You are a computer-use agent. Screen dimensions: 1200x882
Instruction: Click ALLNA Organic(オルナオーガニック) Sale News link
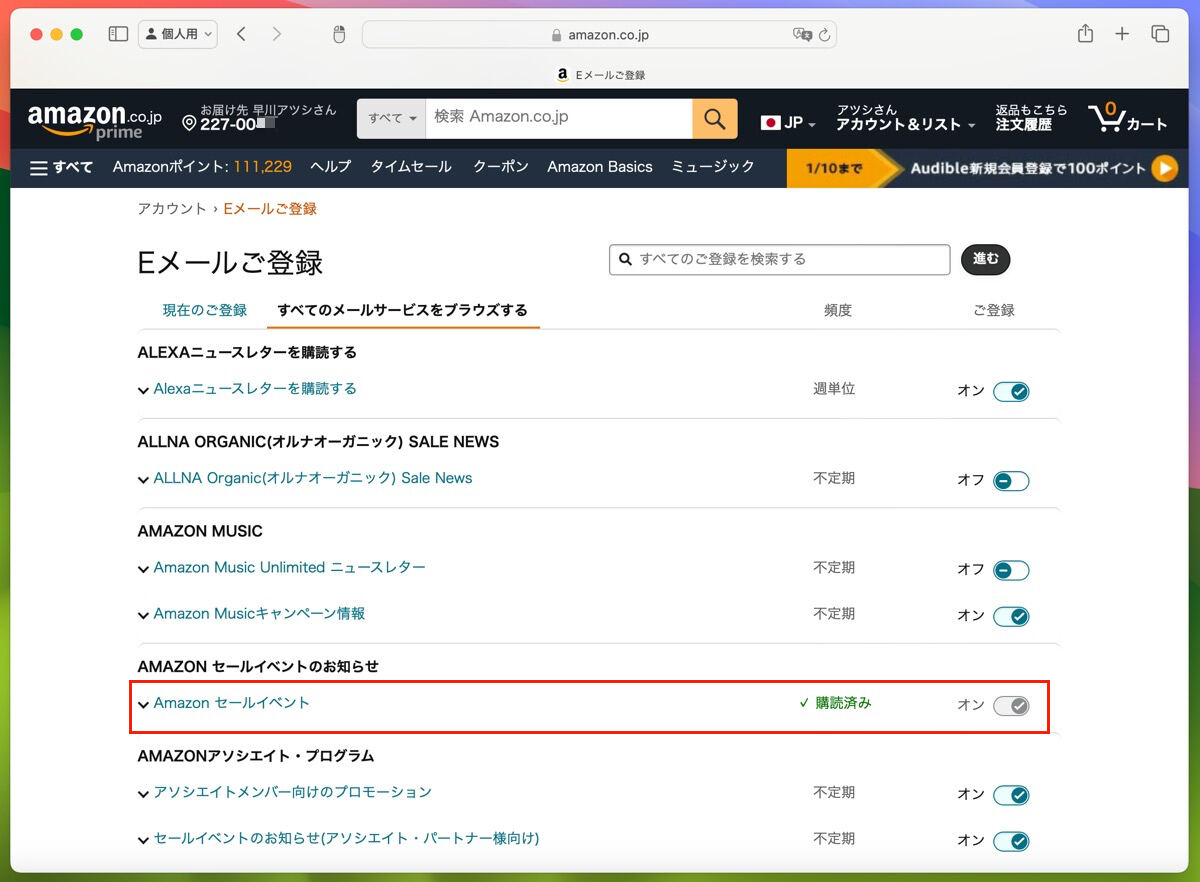(x=313, y=478)
